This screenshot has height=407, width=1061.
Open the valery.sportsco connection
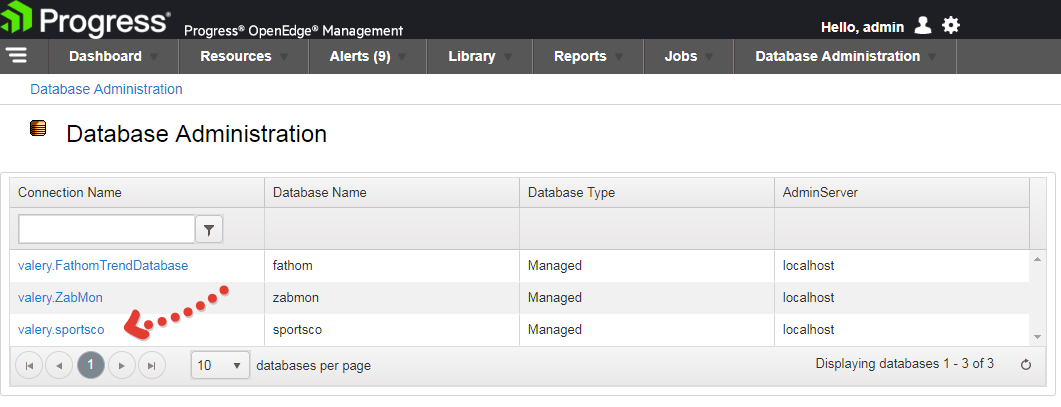(x=61, y=330)
